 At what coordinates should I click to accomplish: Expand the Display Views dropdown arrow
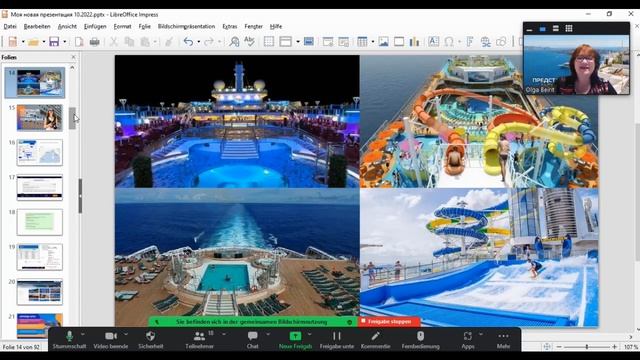click(298, 42)
